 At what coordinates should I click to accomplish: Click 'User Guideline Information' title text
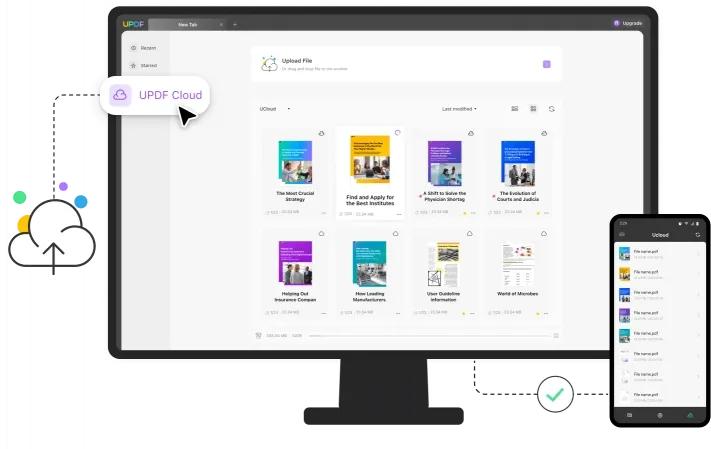click(443, 297)
